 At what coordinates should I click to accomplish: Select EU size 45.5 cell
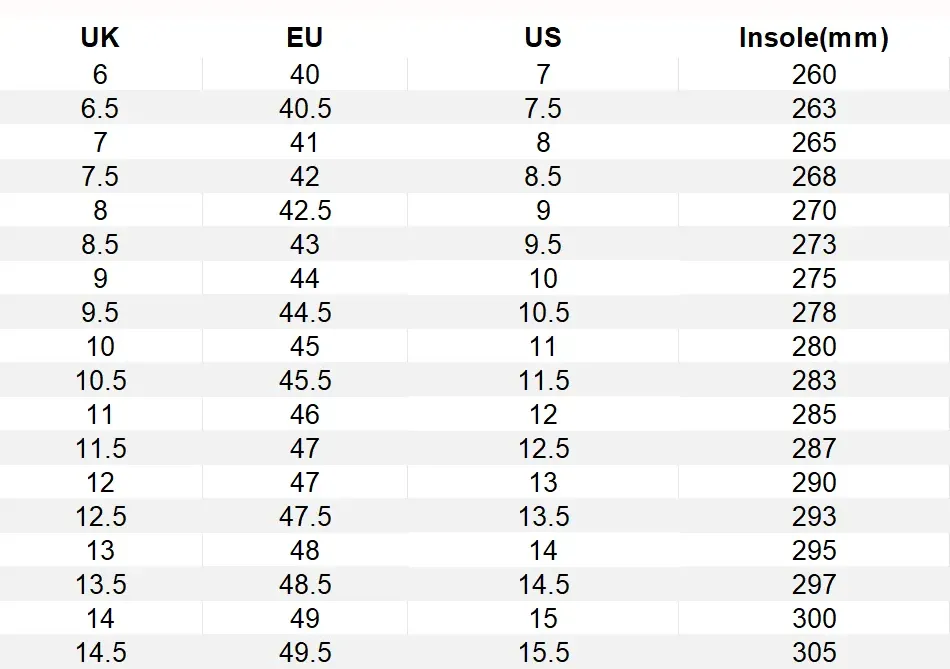click(304, 380)
